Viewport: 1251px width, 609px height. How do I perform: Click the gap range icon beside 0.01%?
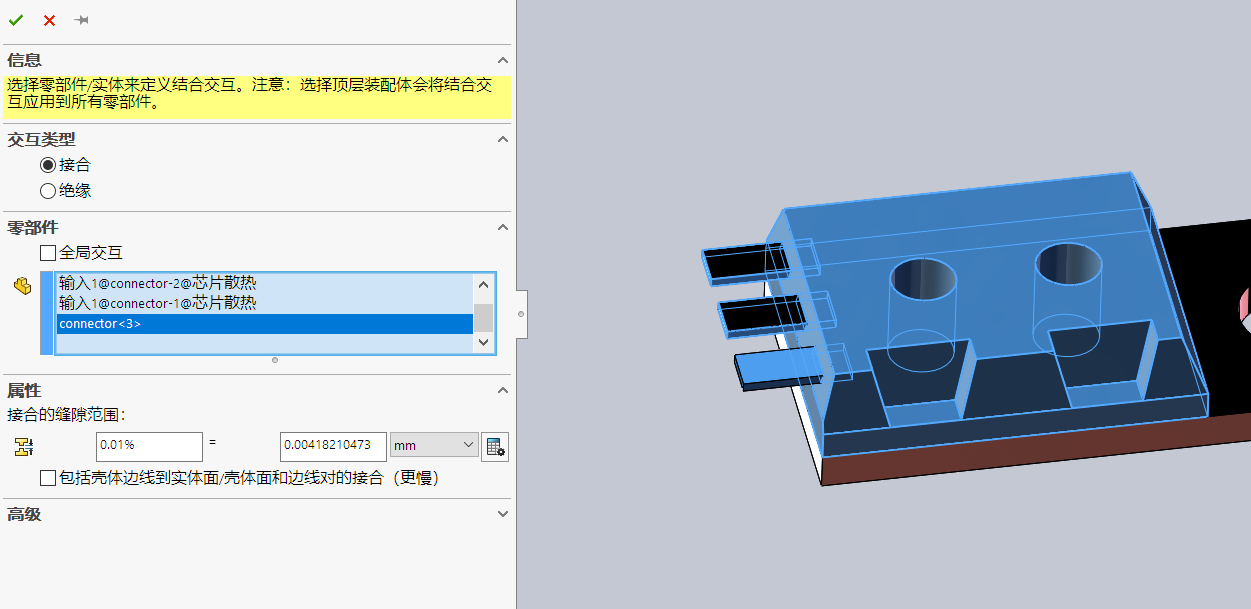click(x=23, y=447)
